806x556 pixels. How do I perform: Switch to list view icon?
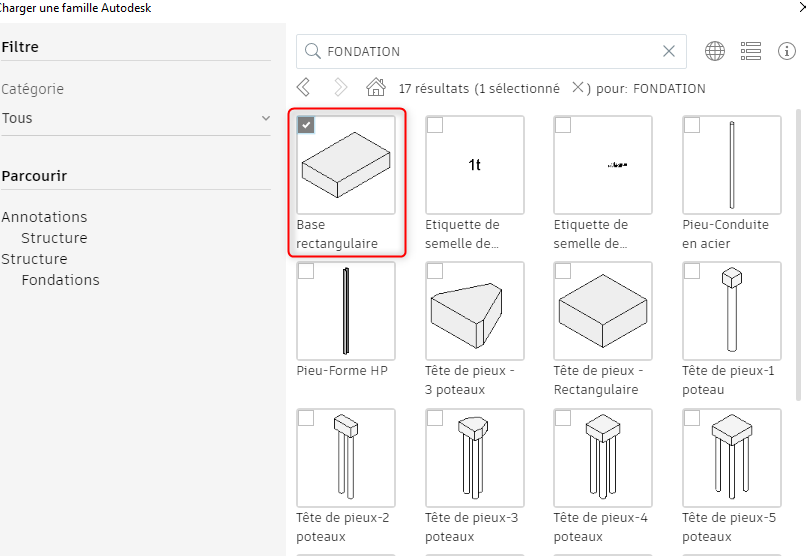point(750,51)
